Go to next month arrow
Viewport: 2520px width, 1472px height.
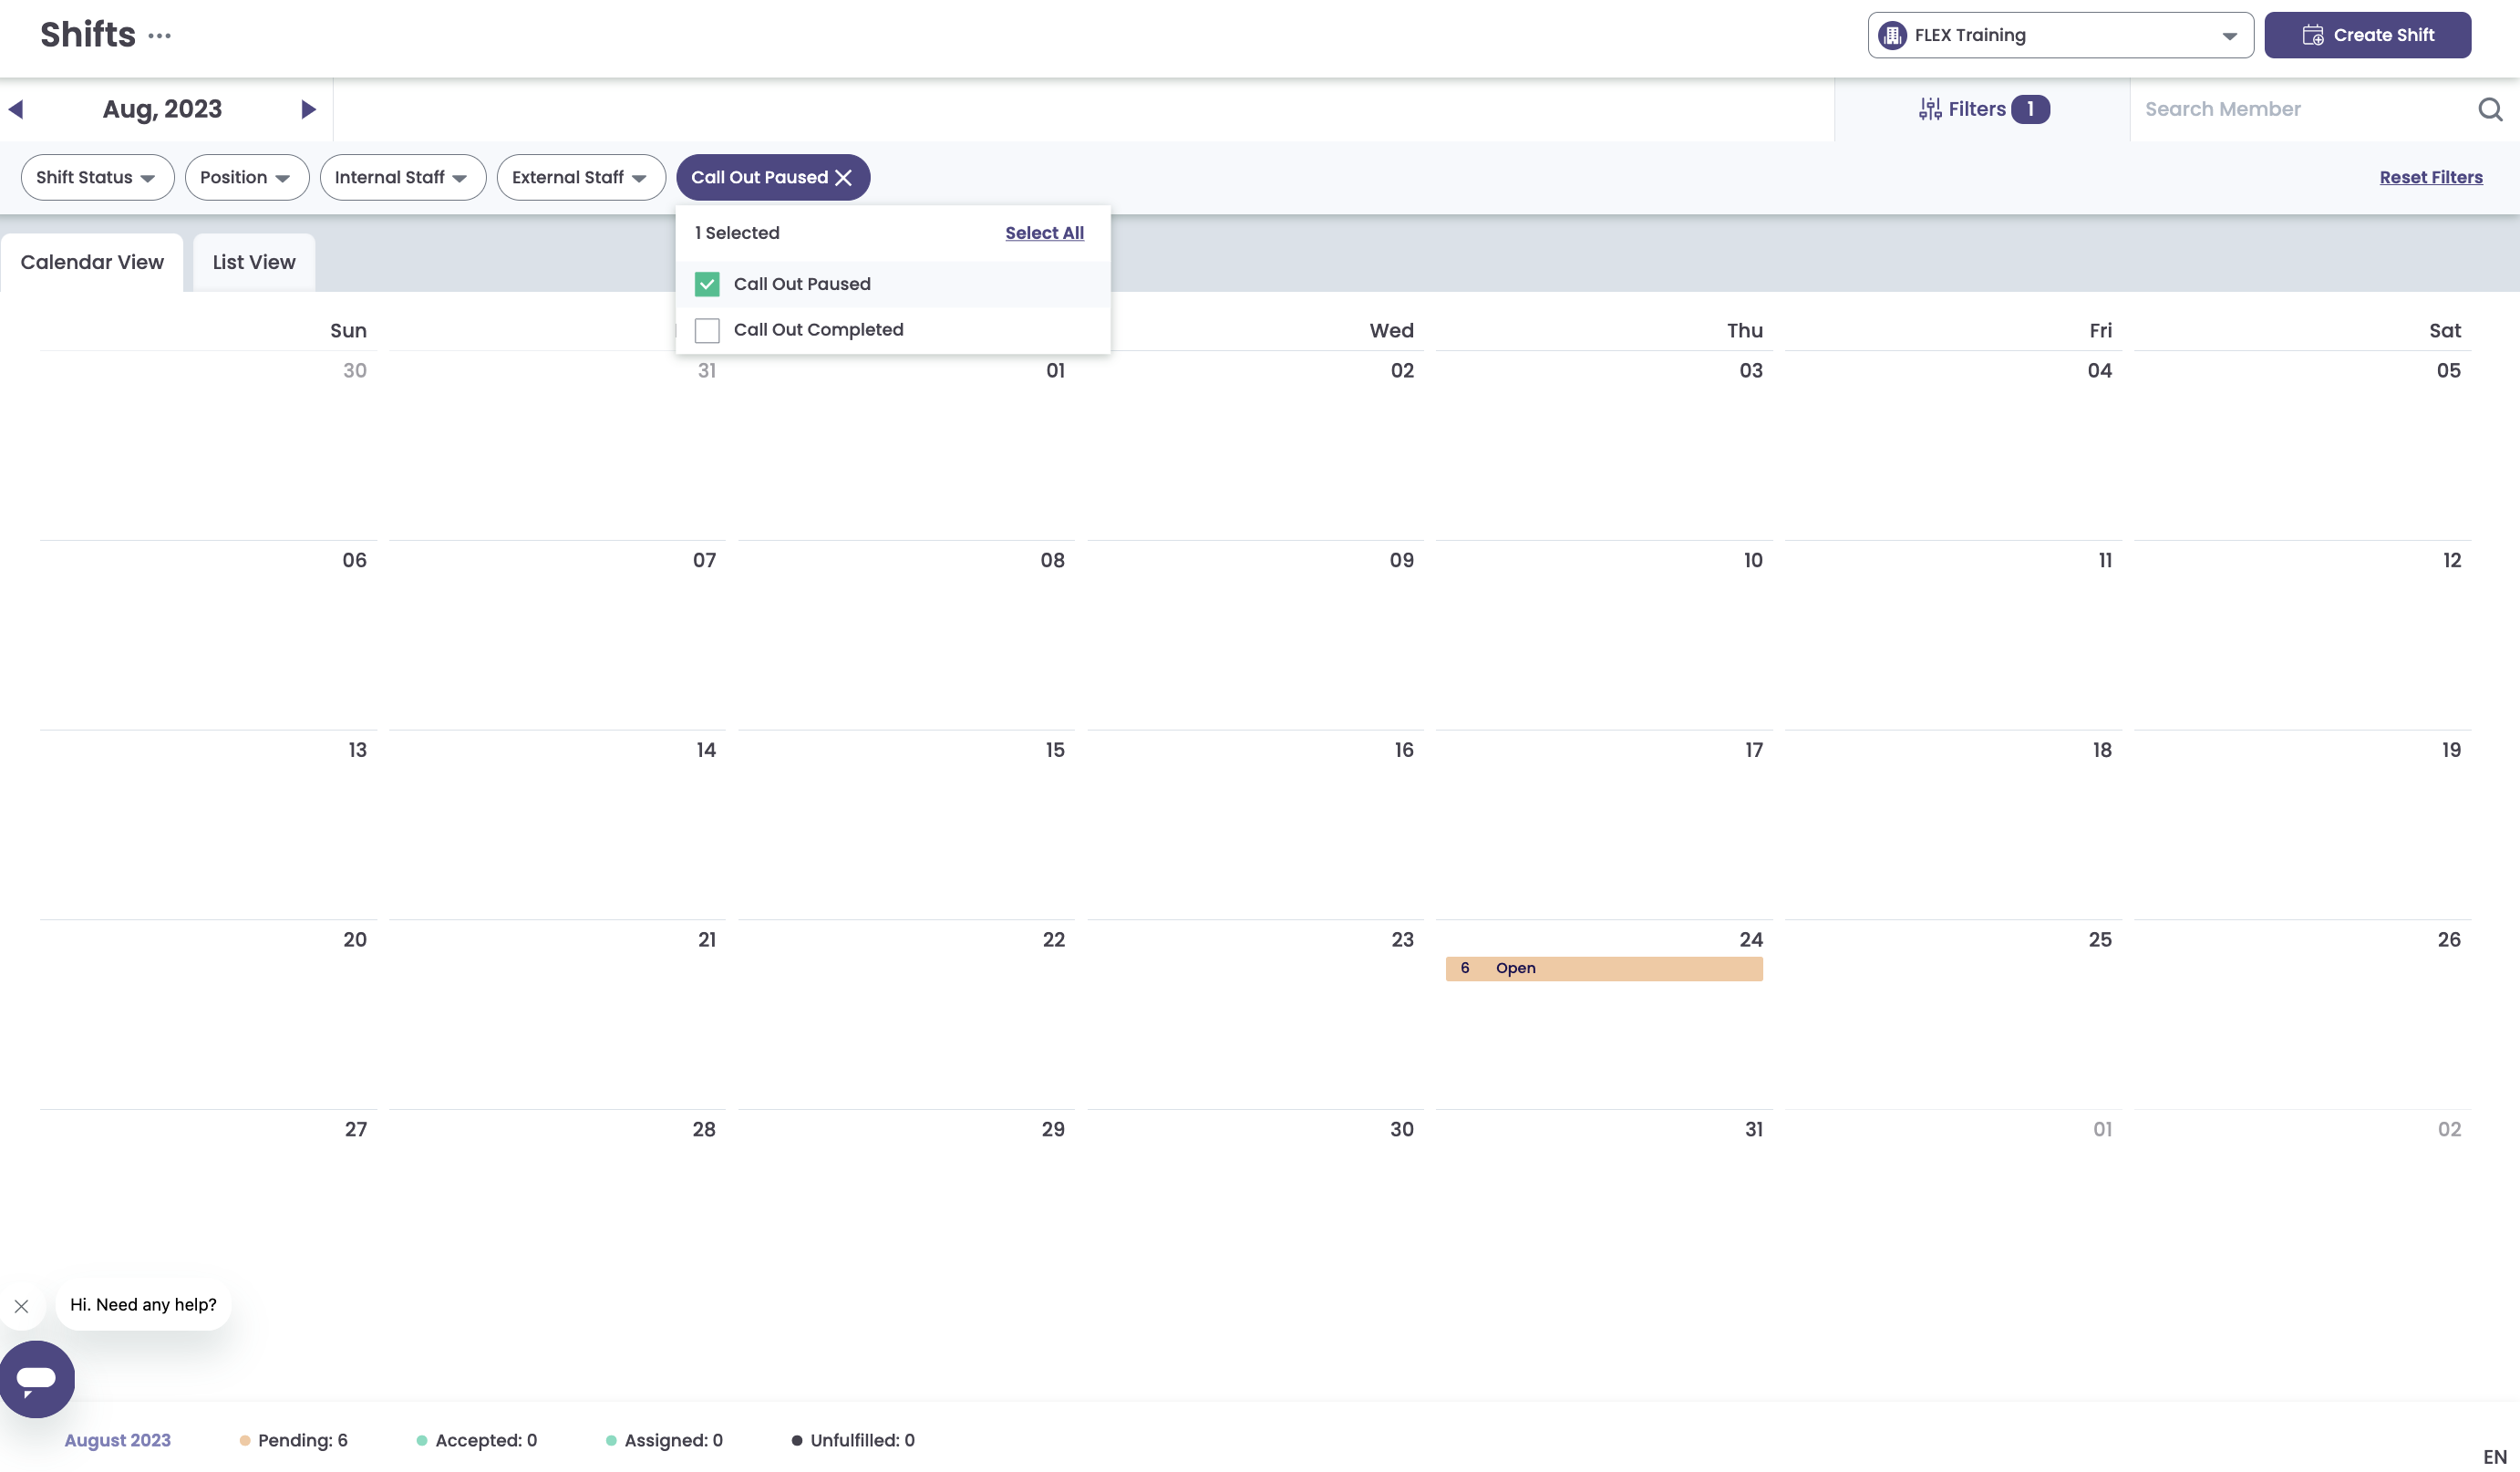point(308,109)
